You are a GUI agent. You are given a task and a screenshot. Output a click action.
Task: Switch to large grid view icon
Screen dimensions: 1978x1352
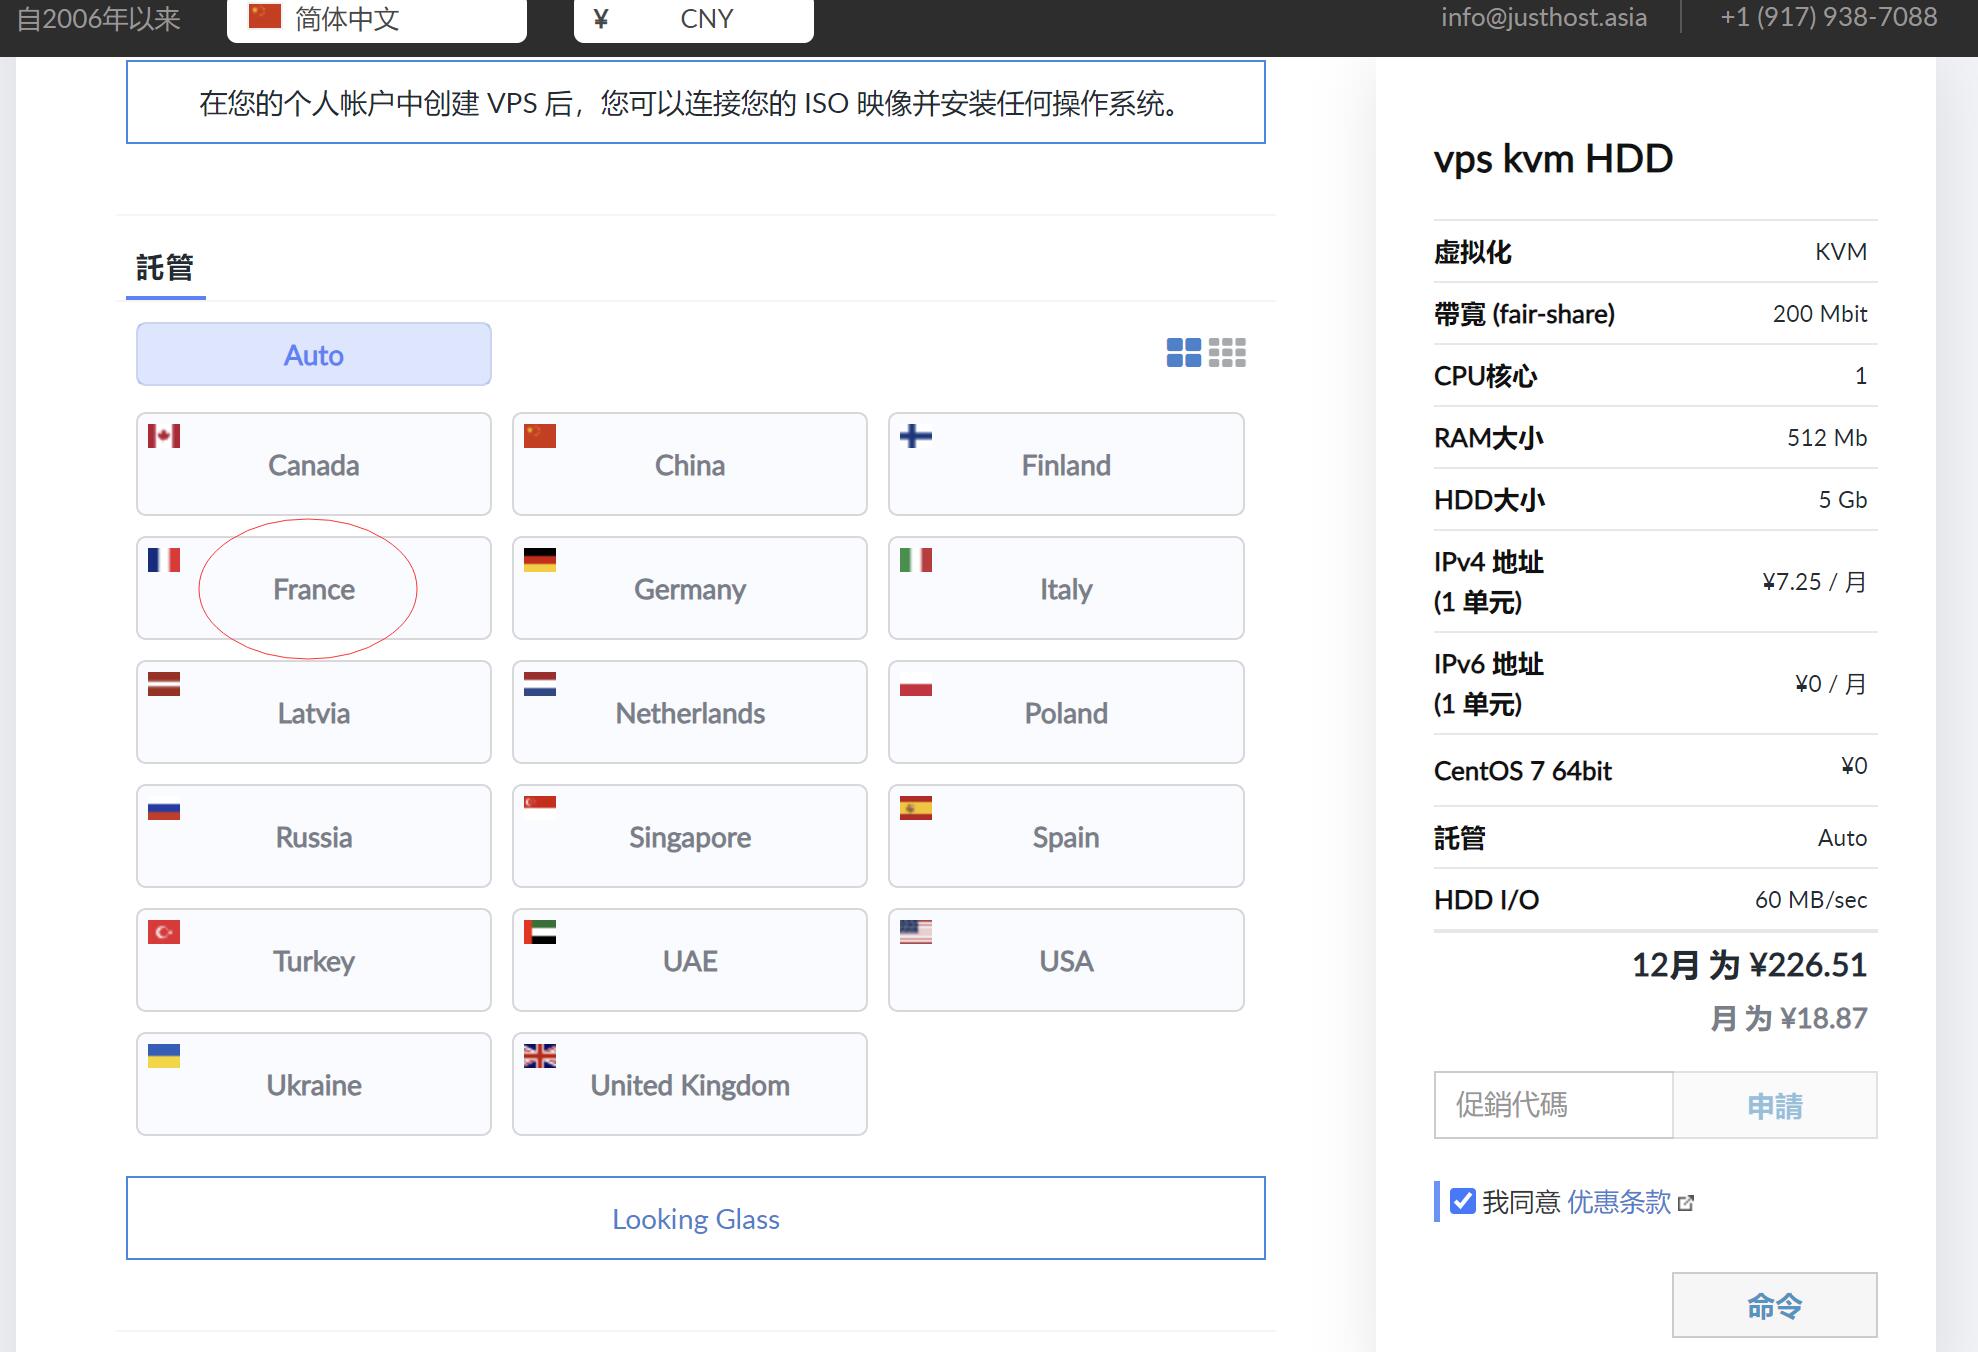[1184, 352]
